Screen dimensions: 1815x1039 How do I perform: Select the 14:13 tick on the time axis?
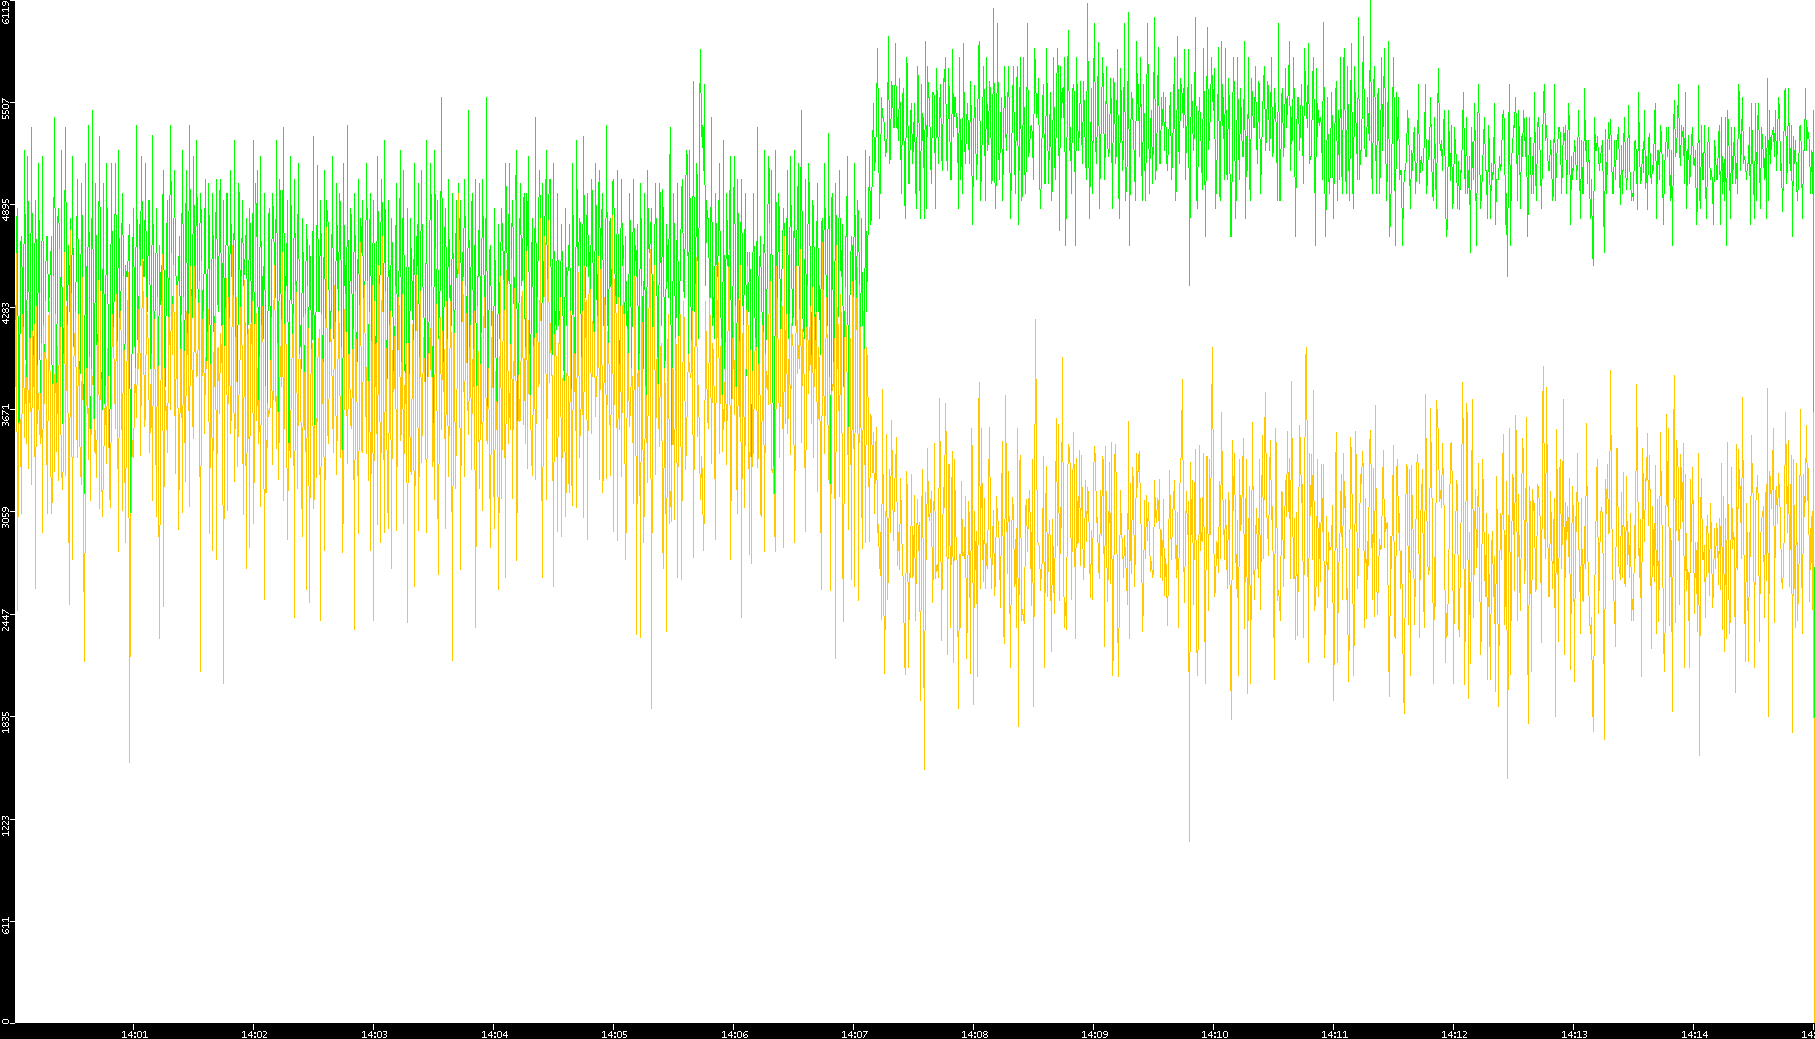[x=1574, y=1033]
